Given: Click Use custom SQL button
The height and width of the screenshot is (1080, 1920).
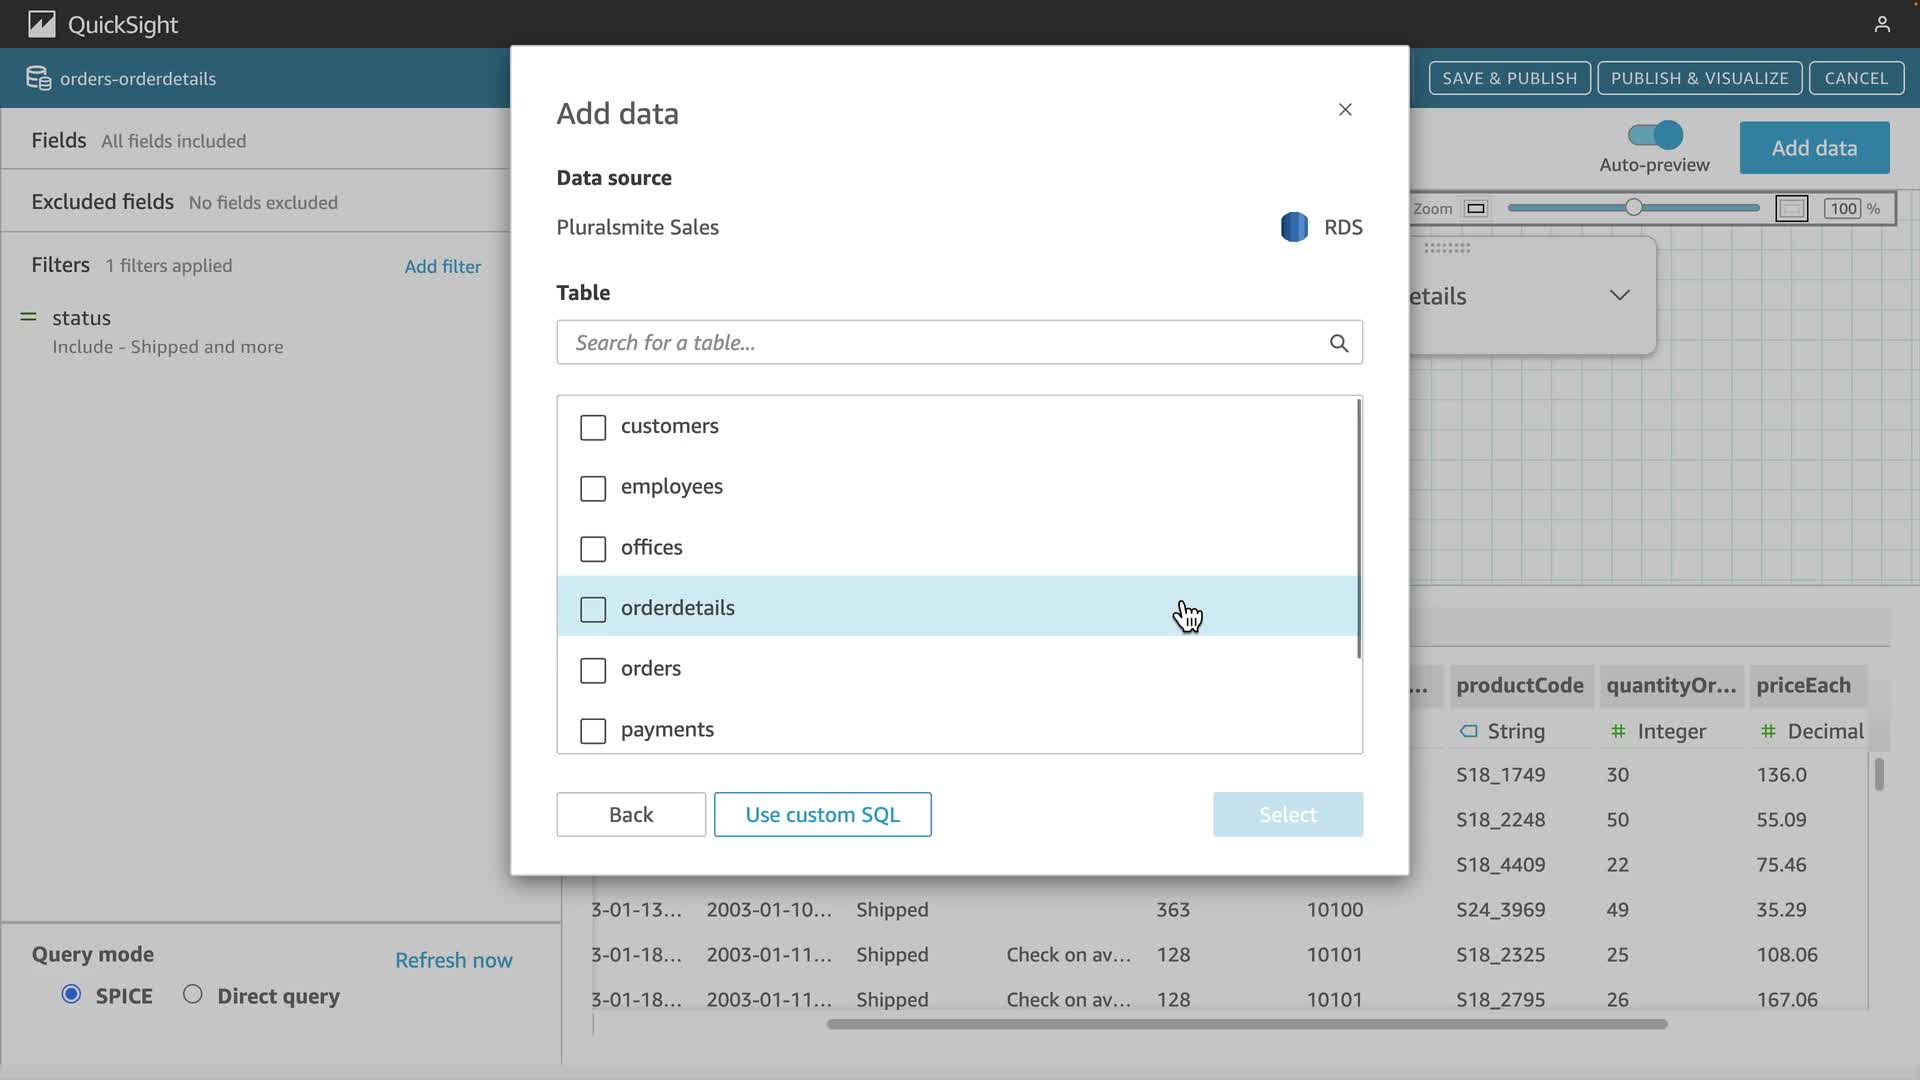Looking at the screenshot, I should [x=822, y=815].
